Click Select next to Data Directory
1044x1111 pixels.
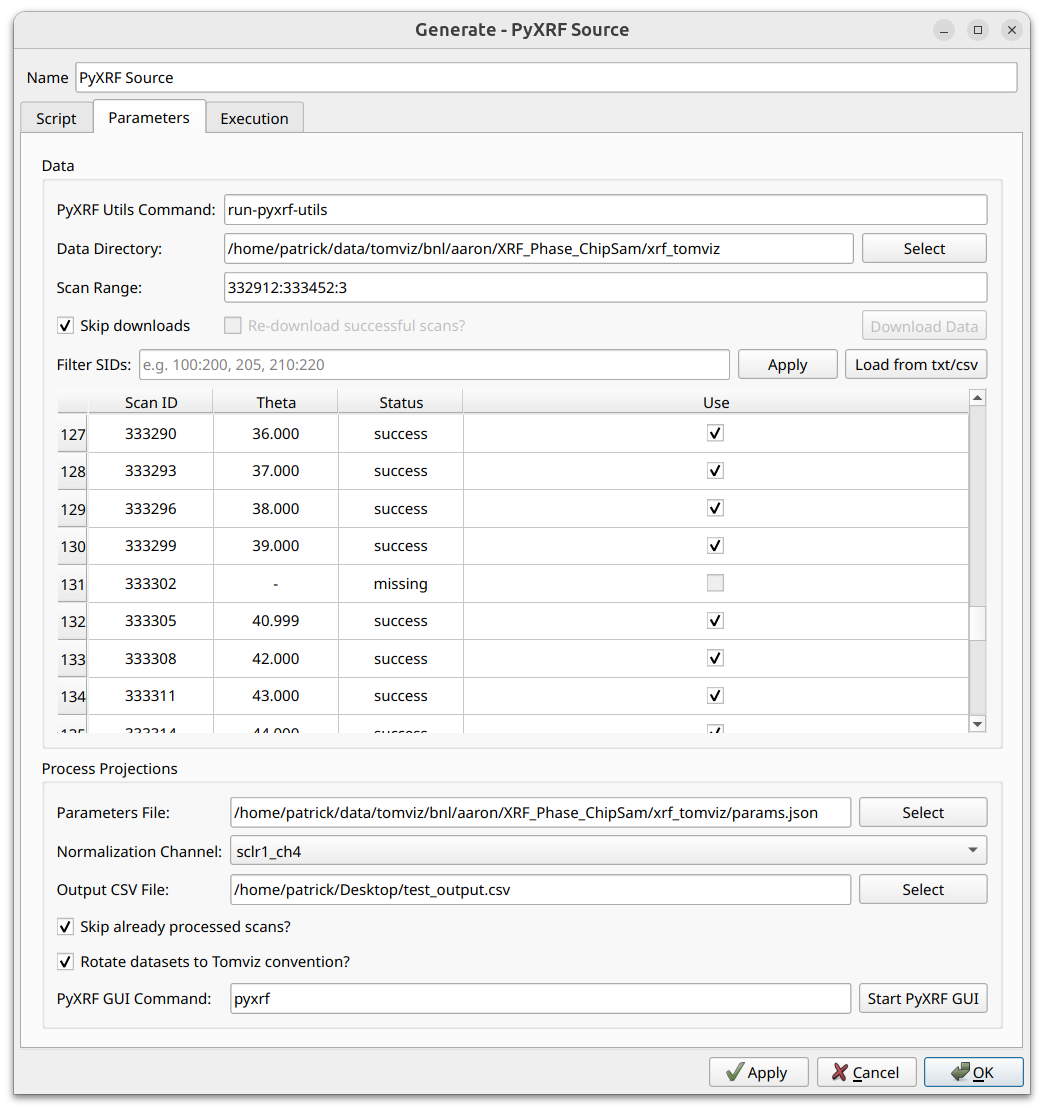tap(924, 249)
